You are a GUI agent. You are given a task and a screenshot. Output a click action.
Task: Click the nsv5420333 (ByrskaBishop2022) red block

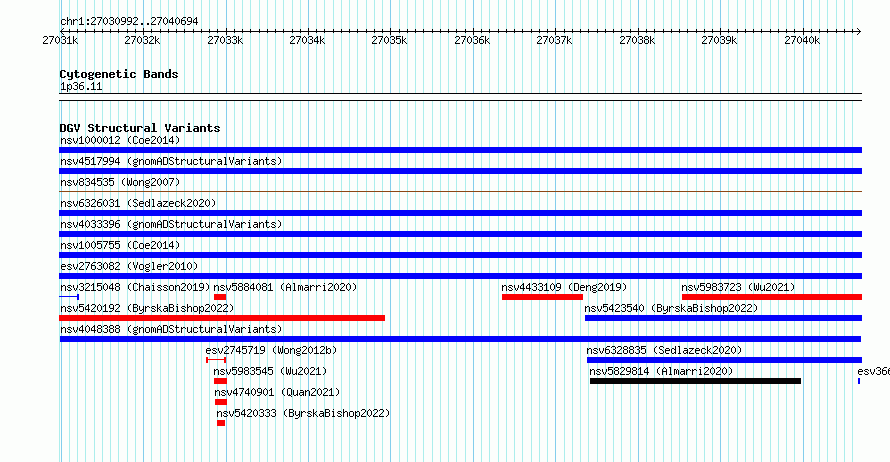tap(221, 423)
